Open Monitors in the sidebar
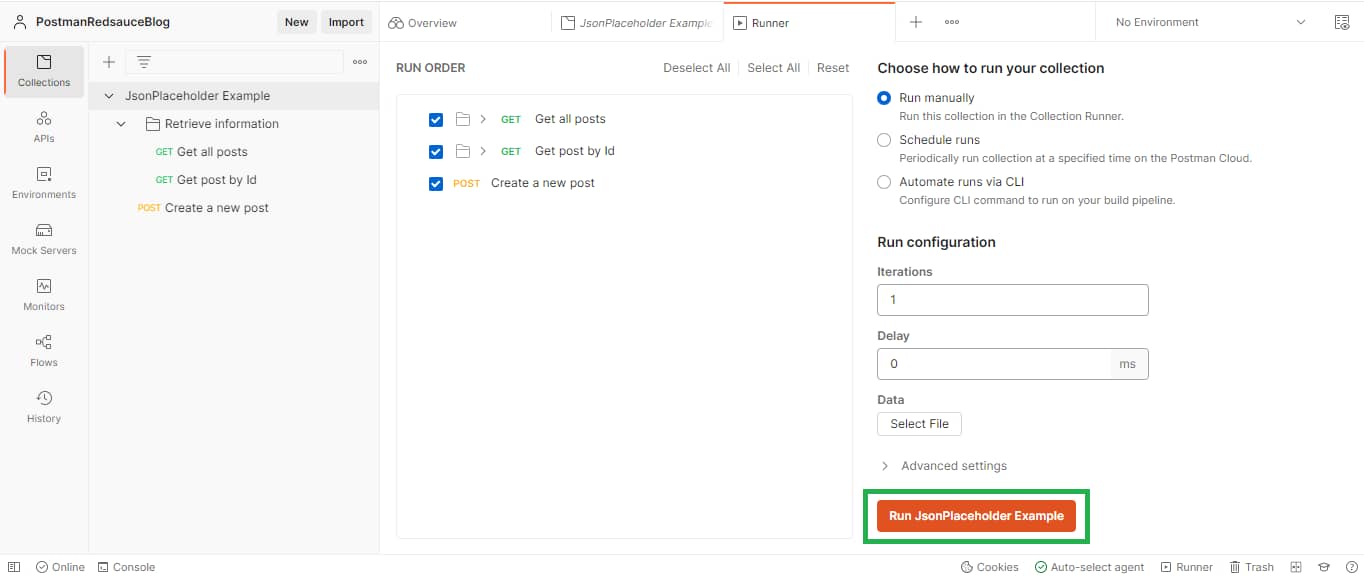Viewport: 1364px width, 579px height. (44, 295)
